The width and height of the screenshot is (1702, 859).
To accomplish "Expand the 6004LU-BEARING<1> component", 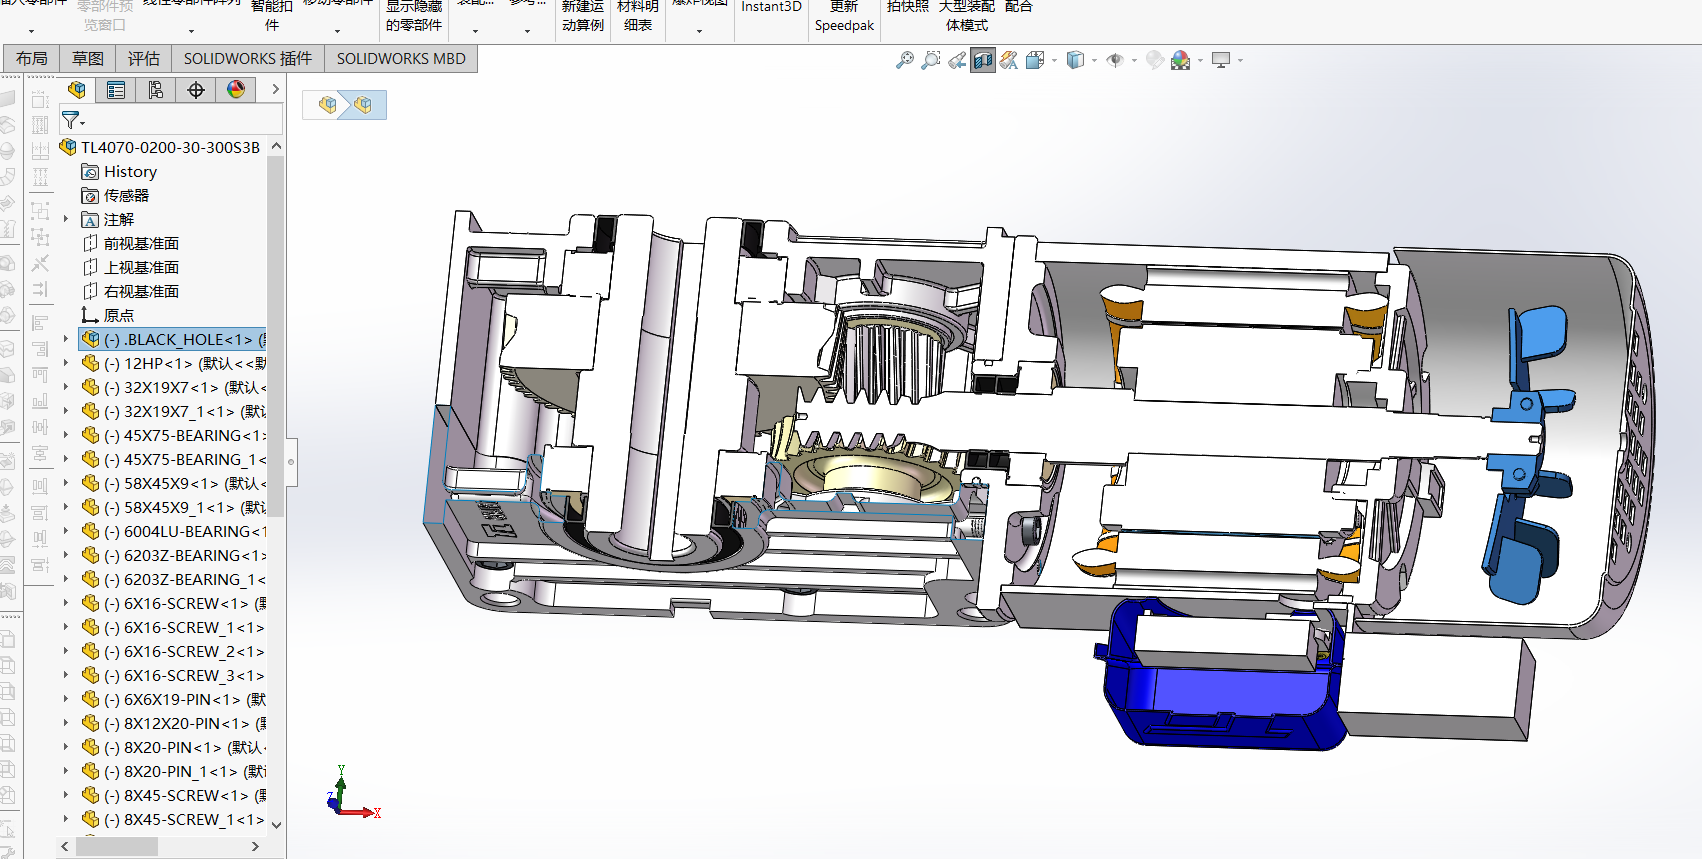I will point(66,531).
